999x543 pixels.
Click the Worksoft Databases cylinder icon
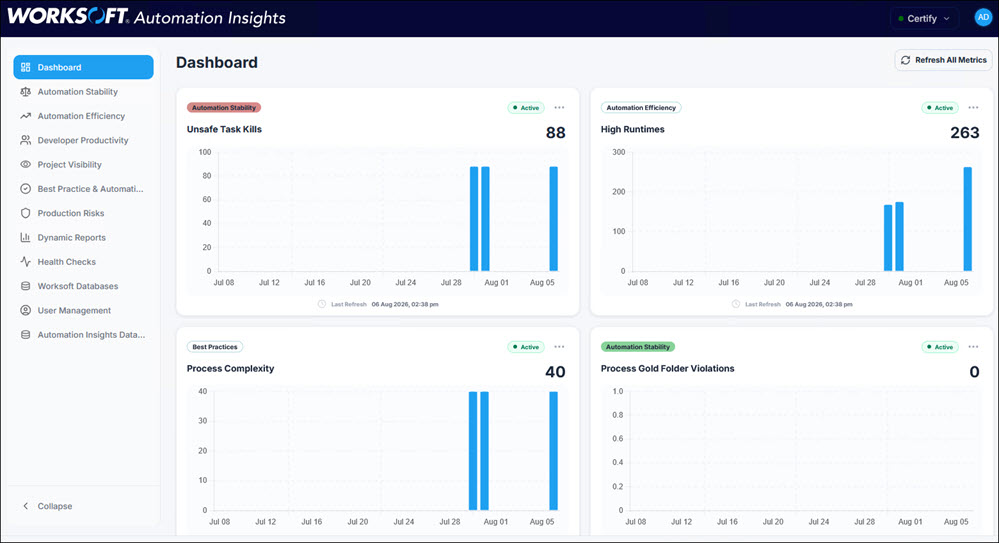click(x=25, y=286)
